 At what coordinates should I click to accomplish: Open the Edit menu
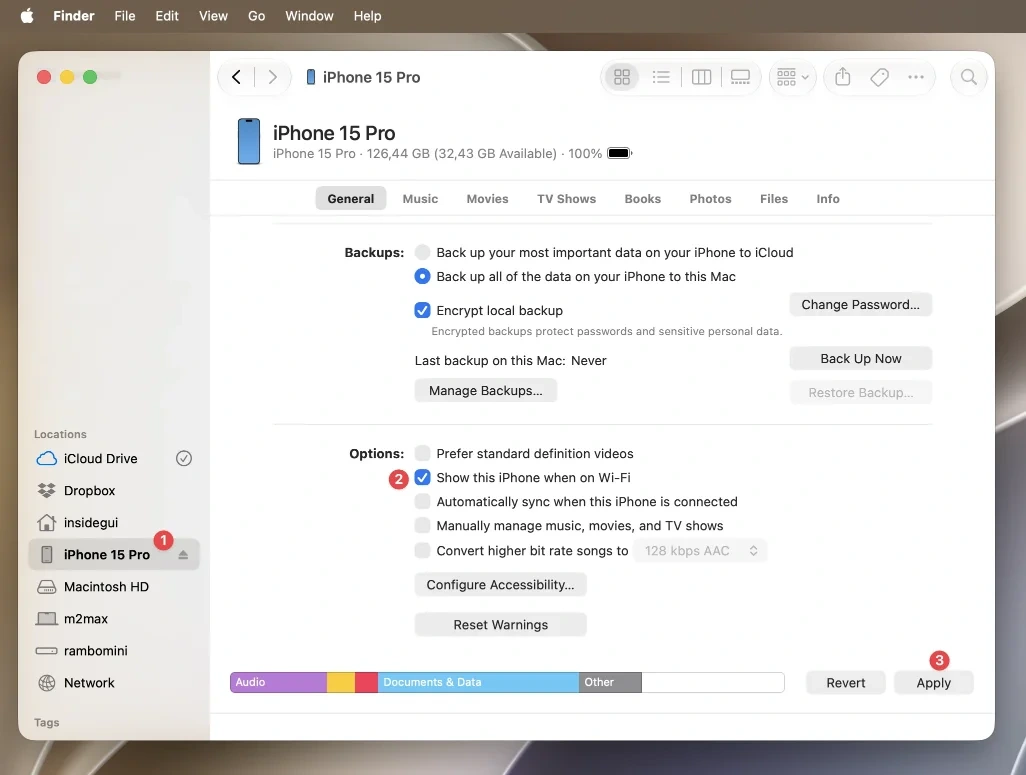[x=167, y=16]
